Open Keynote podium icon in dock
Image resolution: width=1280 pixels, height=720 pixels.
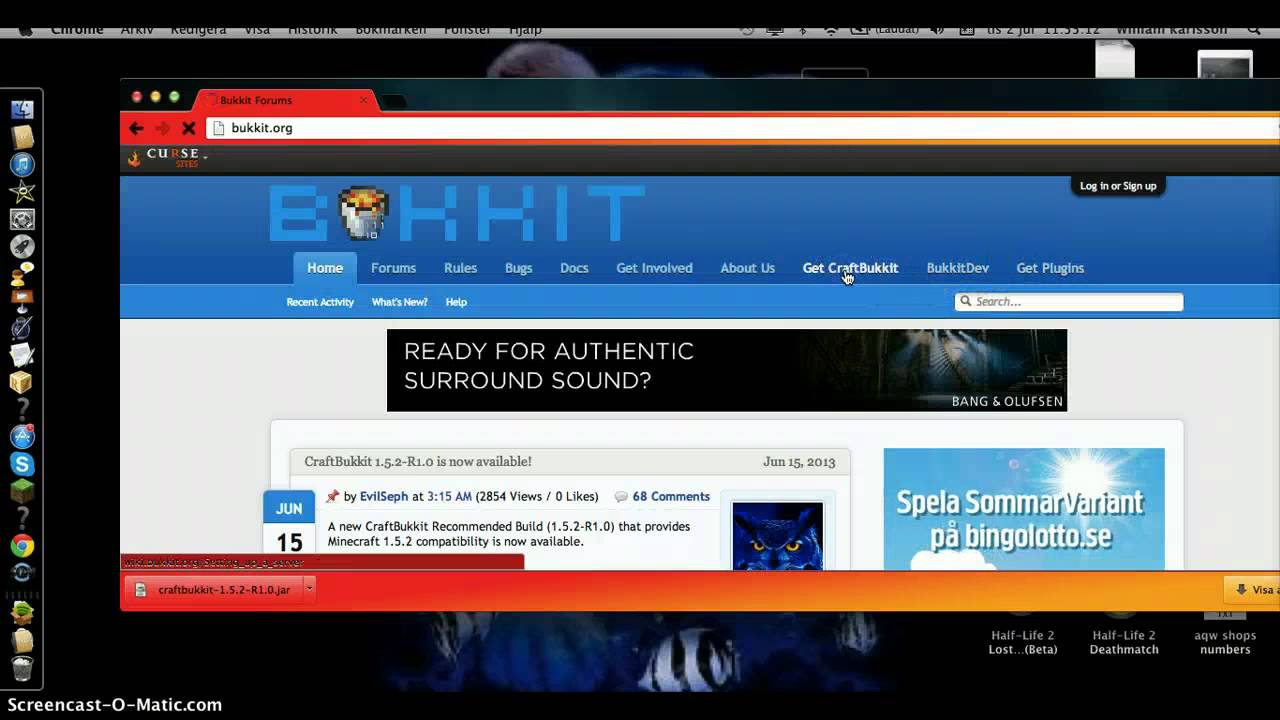(x=22, y=300)
